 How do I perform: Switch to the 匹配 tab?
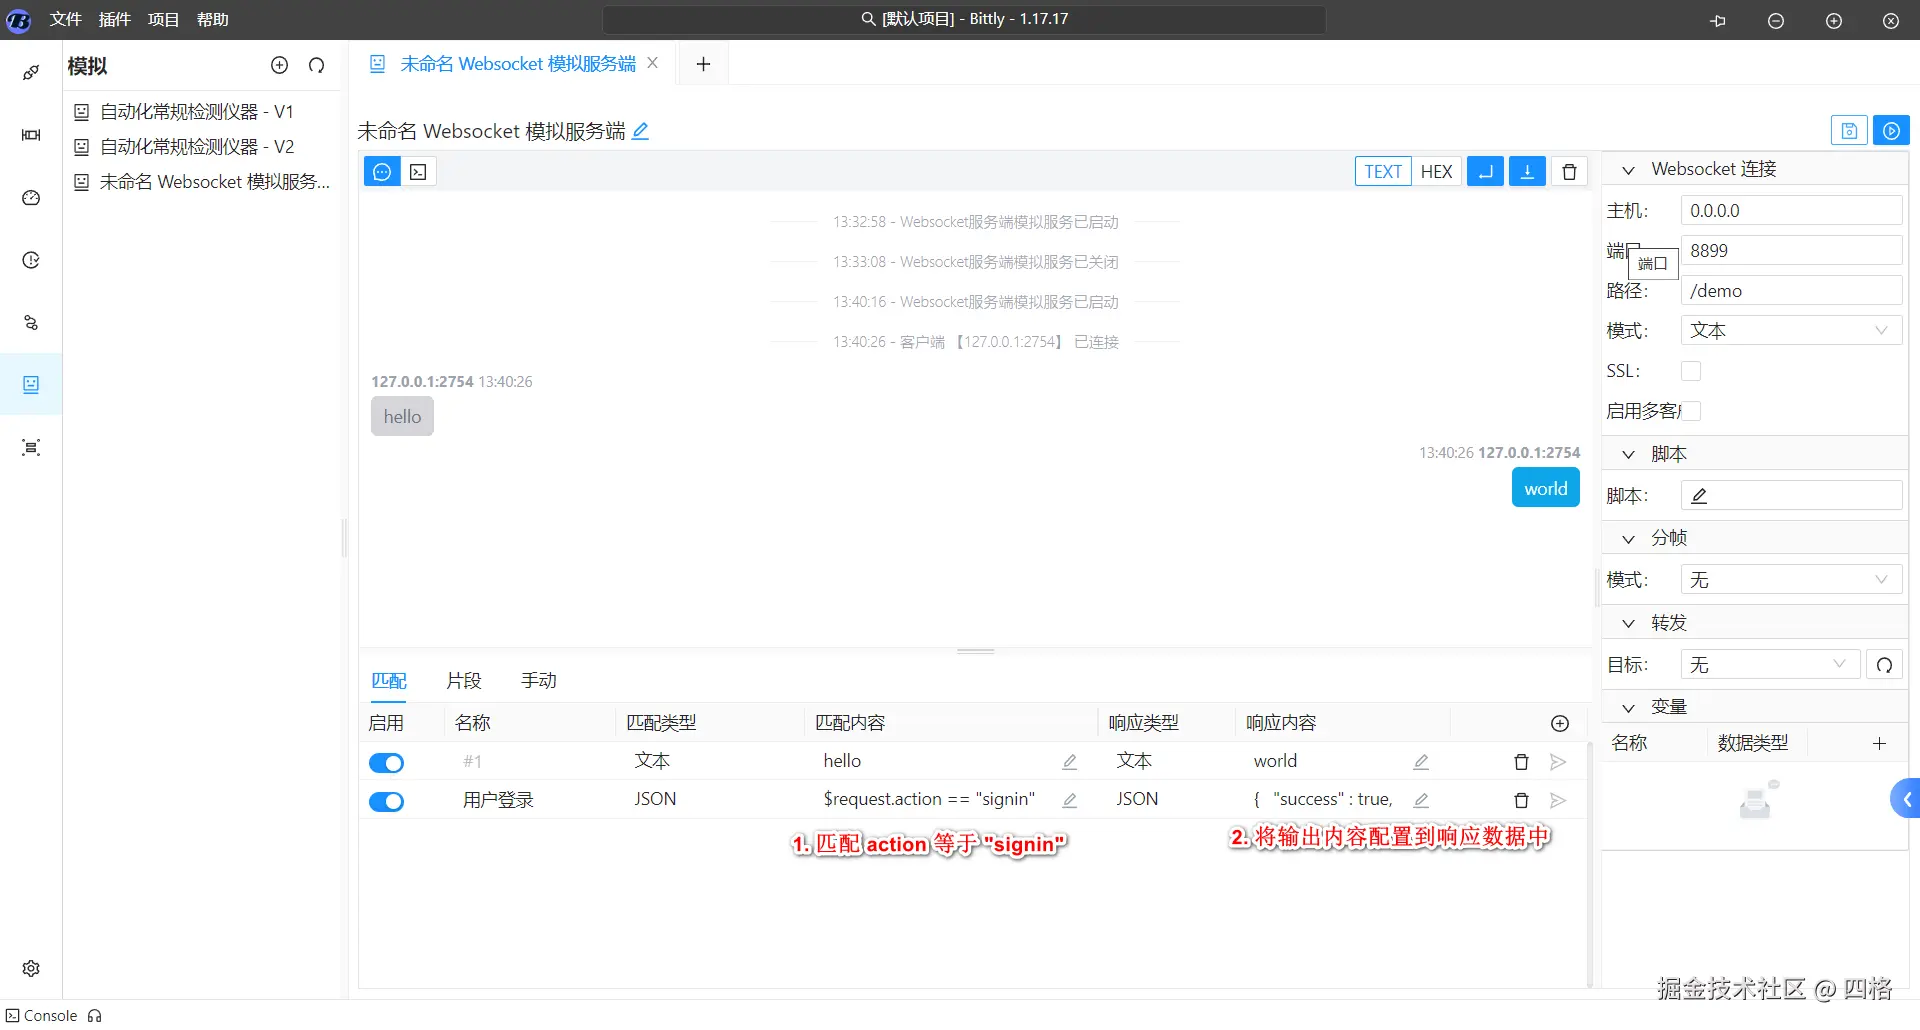click(389, 681)
